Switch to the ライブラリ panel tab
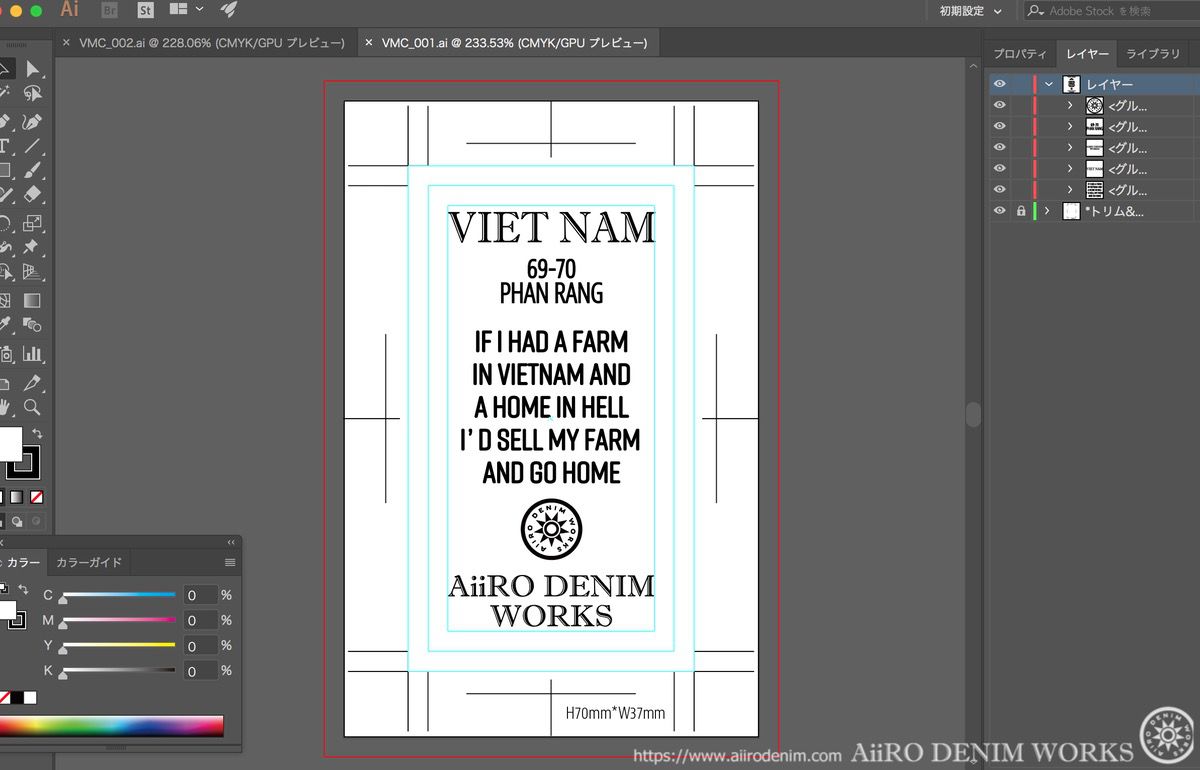This screenshot has height=770, width=1200. point(1153,54)
